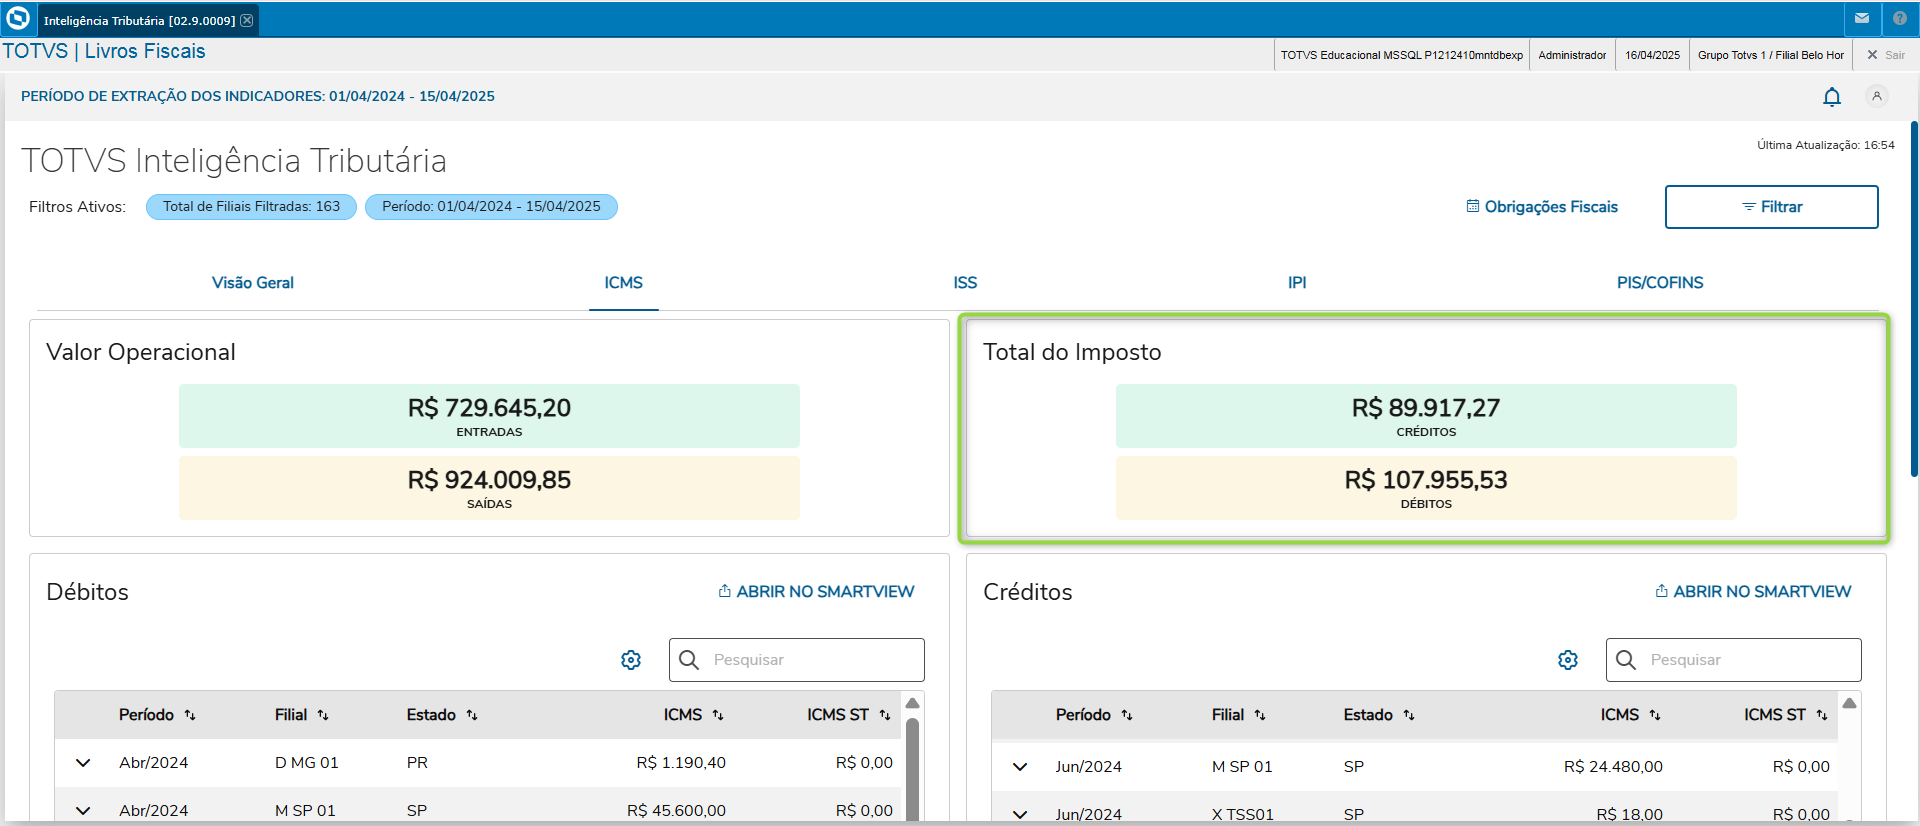
Task: Click the TOTVS logo icon in the title bar
Action: coord(18,19)
